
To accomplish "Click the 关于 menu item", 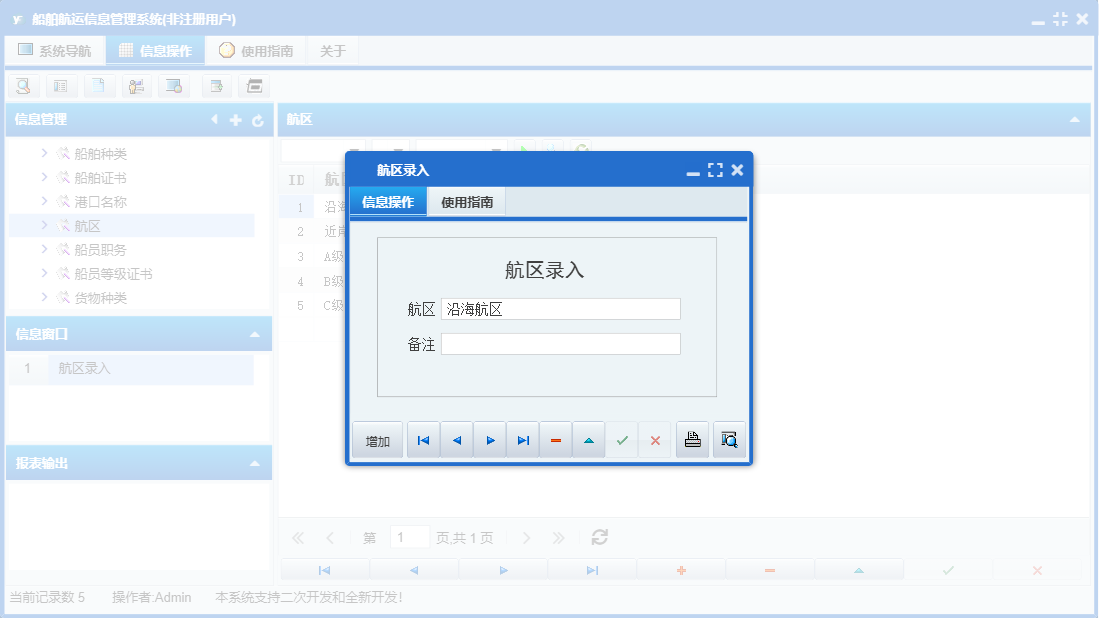I will 332,49.
